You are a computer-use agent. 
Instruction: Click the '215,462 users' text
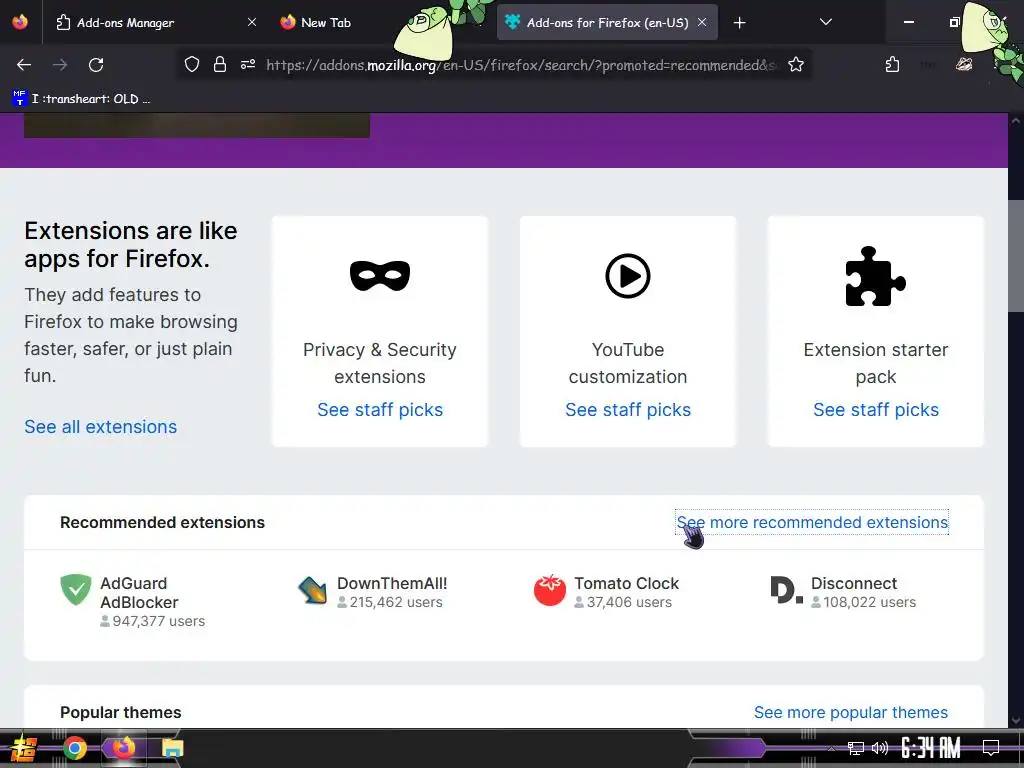click(x=396, y=602)
